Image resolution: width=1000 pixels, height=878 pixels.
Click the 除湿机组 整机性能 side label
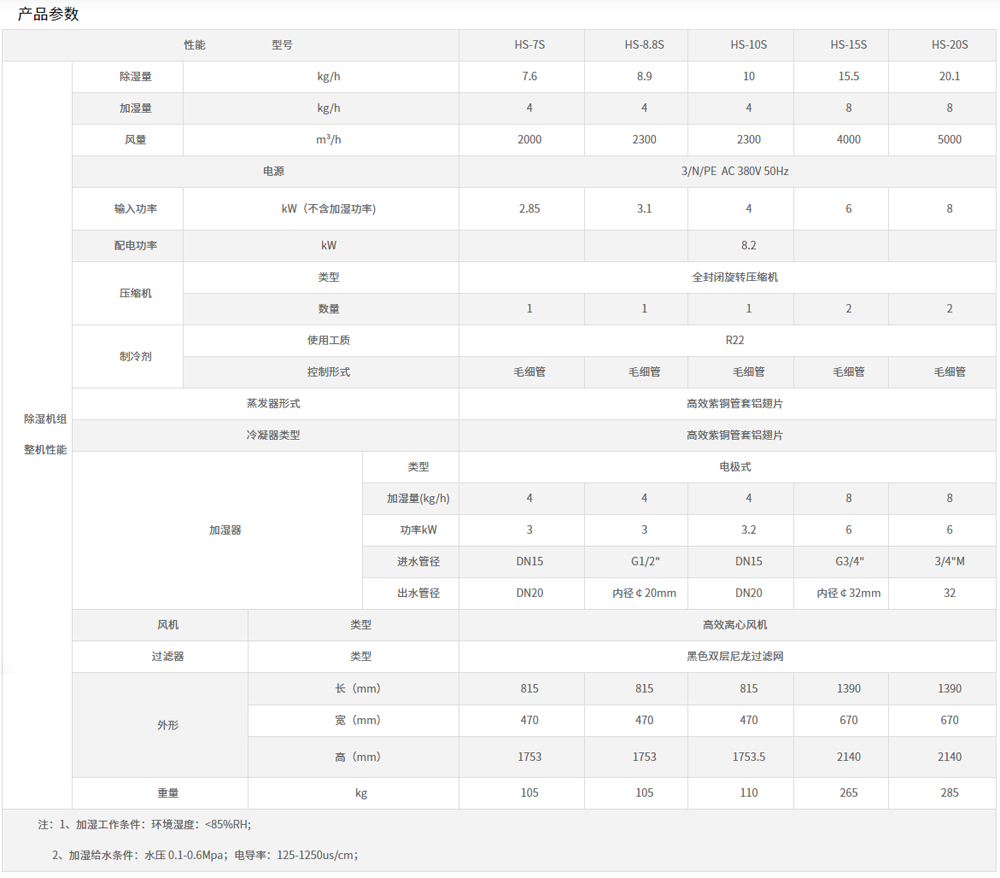(x=45, y=434)
